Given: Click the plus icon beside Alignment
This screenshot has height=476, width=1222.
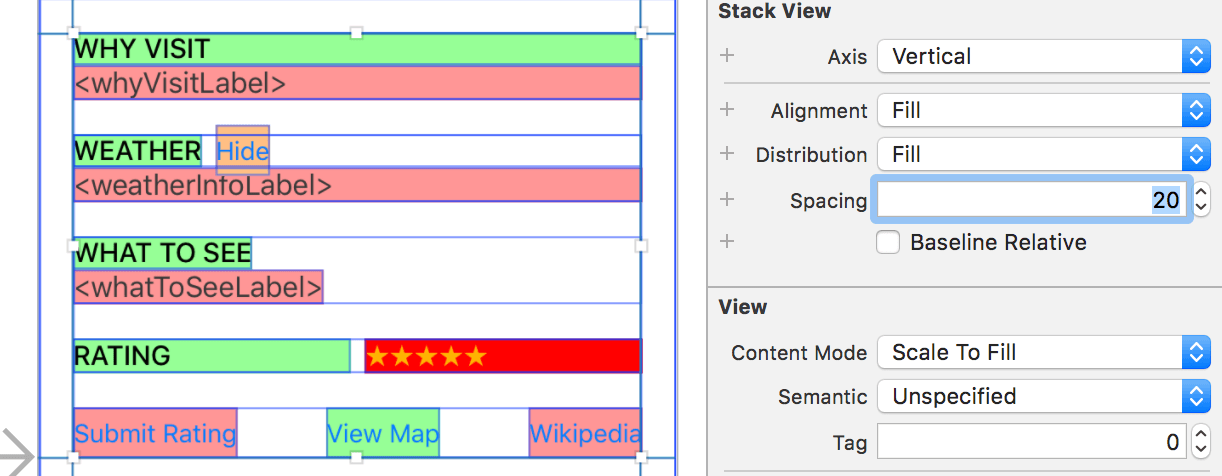Looking at the screenshot, I should point(727,110).
